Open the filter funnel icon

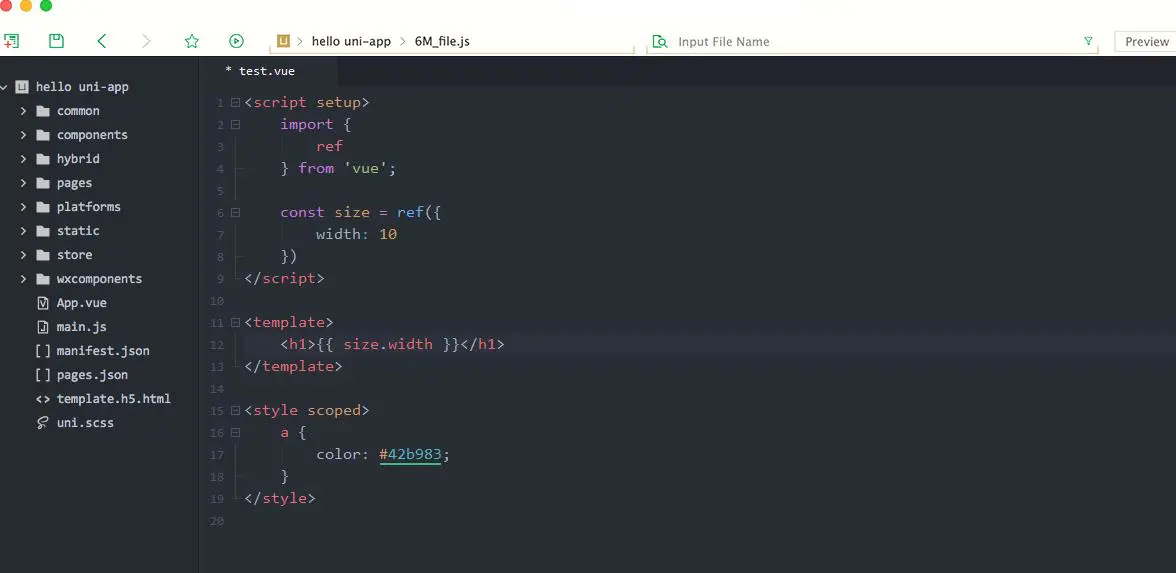point(1088,41)
